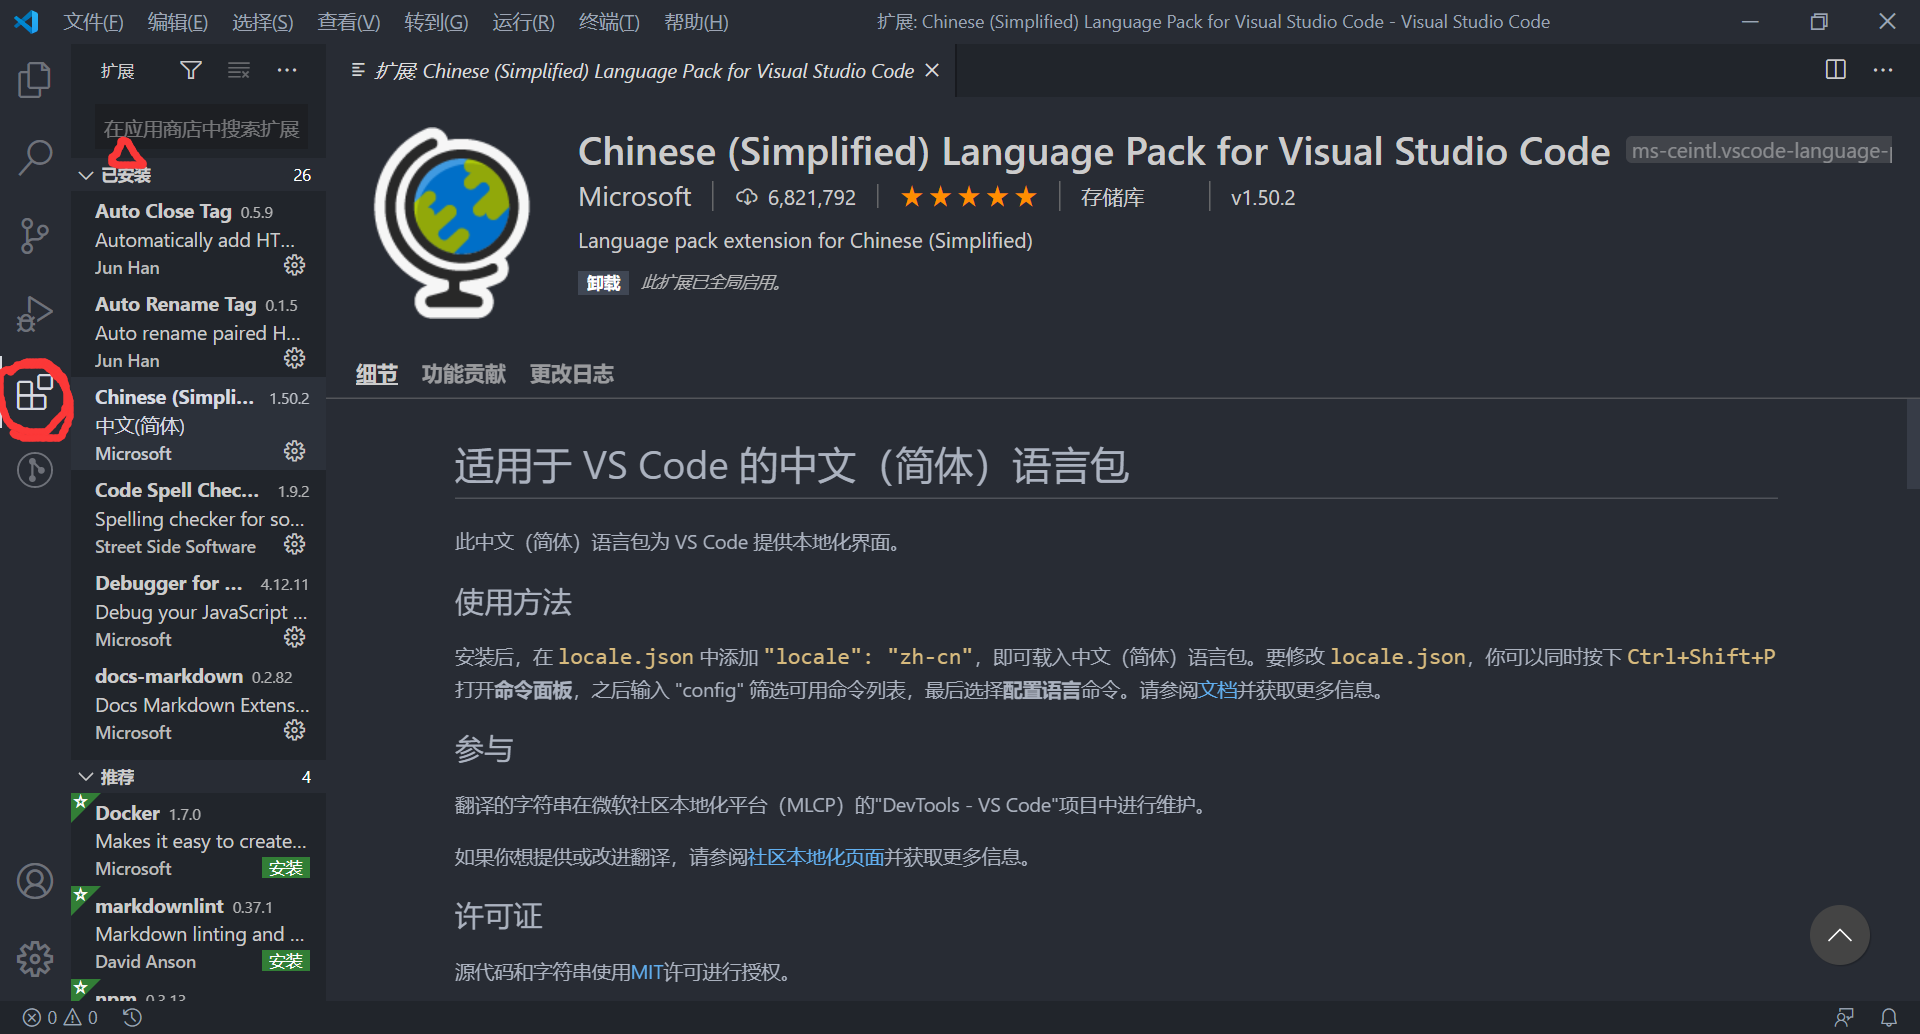Image resolution: width=1920 pixels, height=1034 pixels.
Task: Open the 查看(V) menu
Action: click(x=349, y=22)
